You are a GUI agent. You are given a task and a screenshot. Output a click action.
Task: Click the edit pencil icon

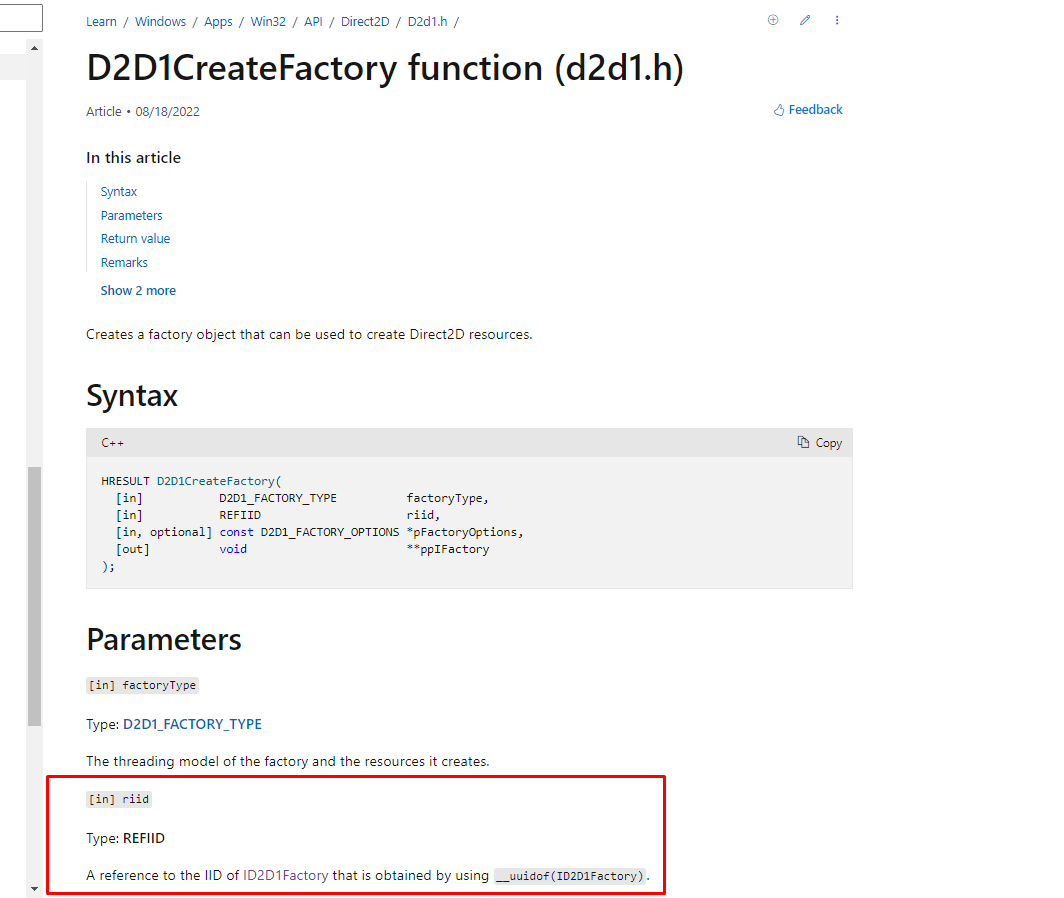pos(805,20)
